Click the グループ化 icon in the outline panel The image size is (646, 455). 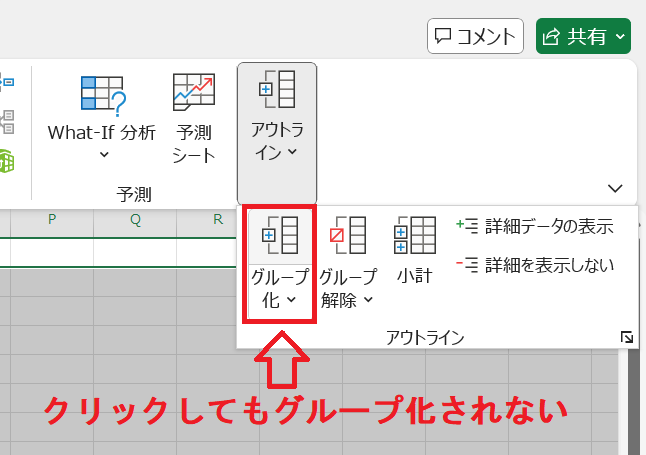[x=278, y=236]
